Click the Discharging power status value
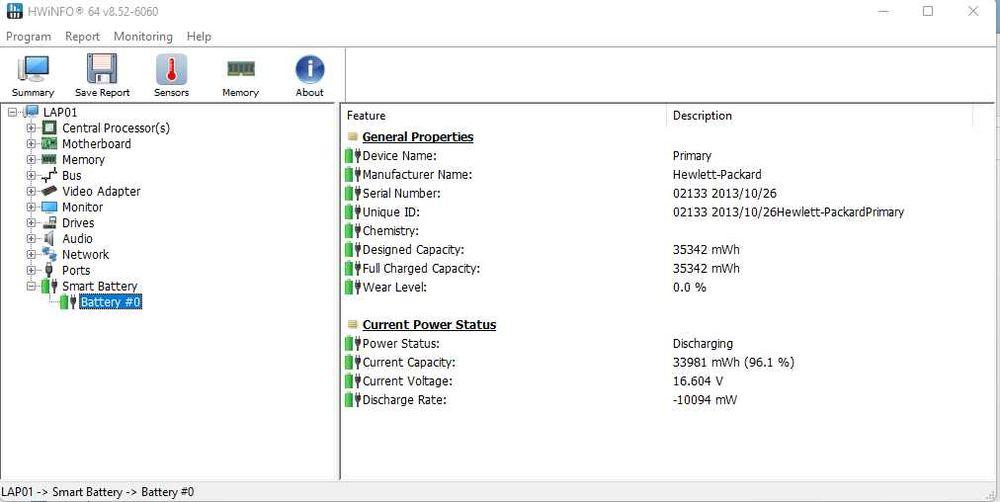 coord(703,344)
